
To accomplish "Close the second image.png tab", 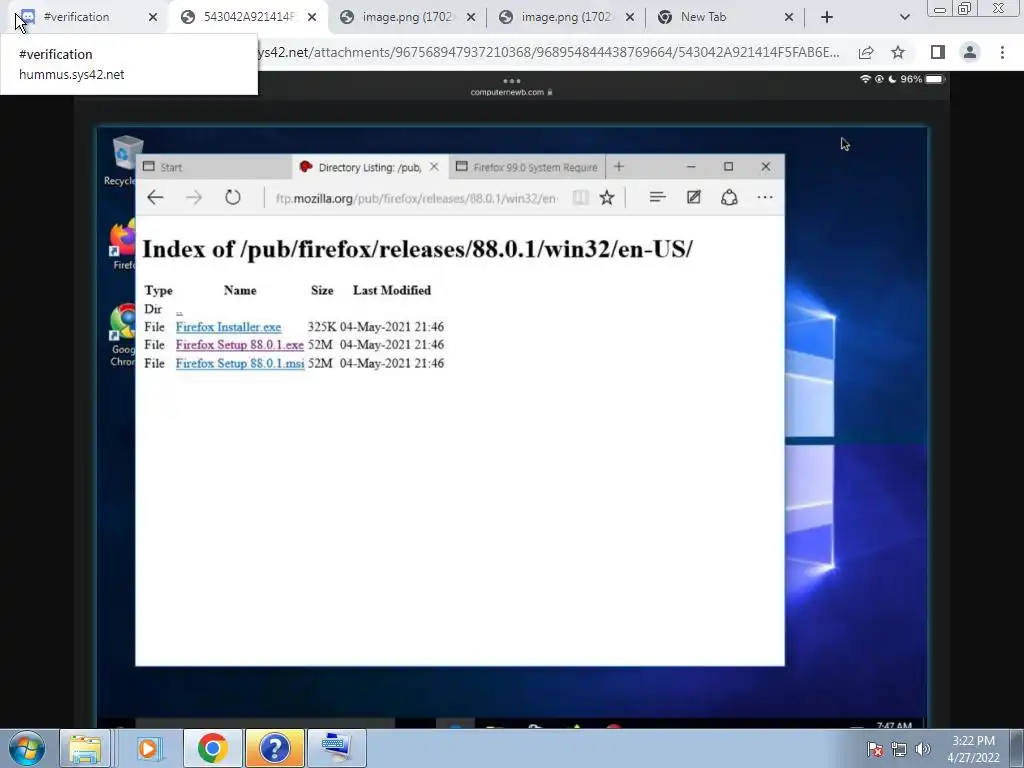I will click(630, 18).
